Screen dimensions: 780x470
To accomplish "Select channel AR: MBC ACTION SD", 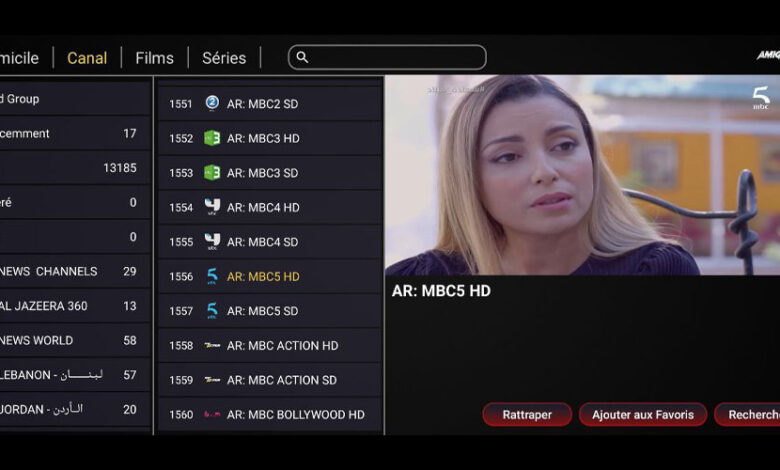I will pos(269,380).
